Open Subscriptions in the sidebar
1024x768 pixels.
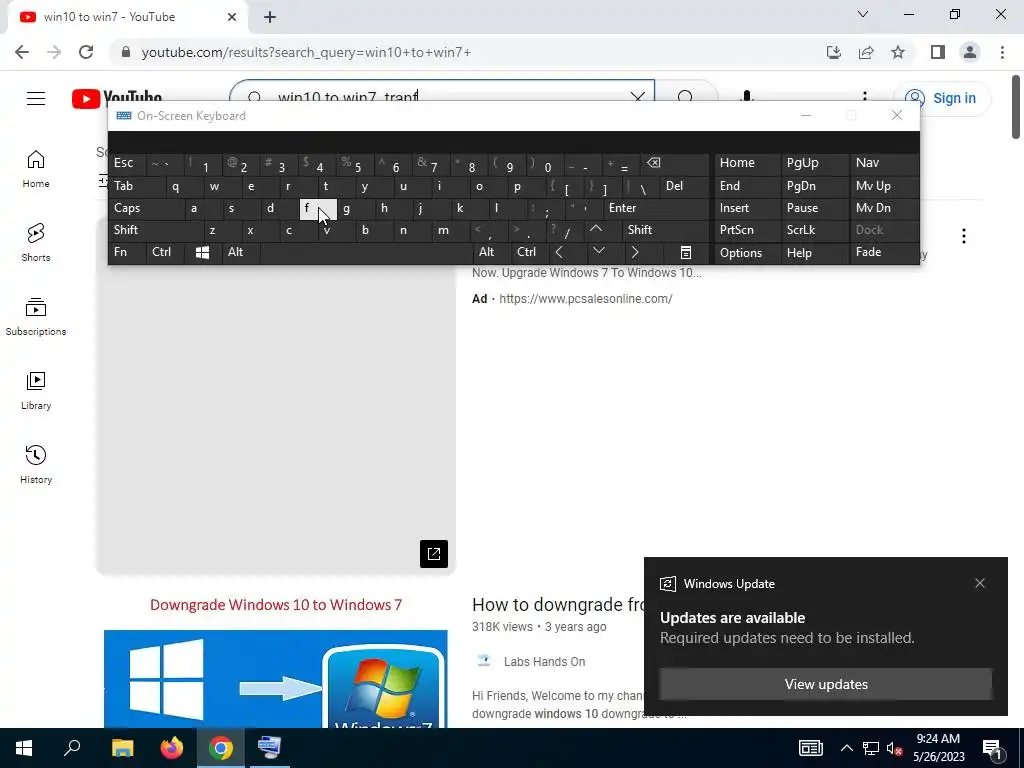tap(36, 317)
